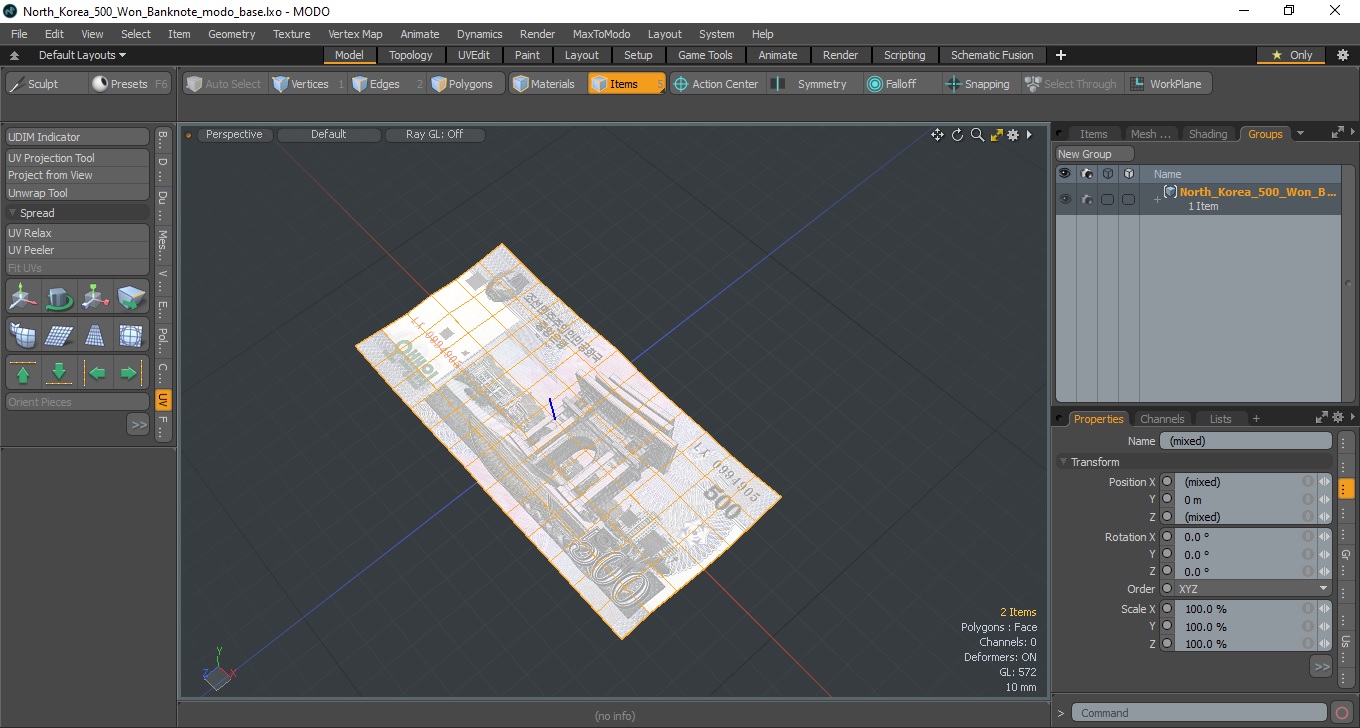
Task: Click the align left arrow icon
Action: click(x=95, y=373)
